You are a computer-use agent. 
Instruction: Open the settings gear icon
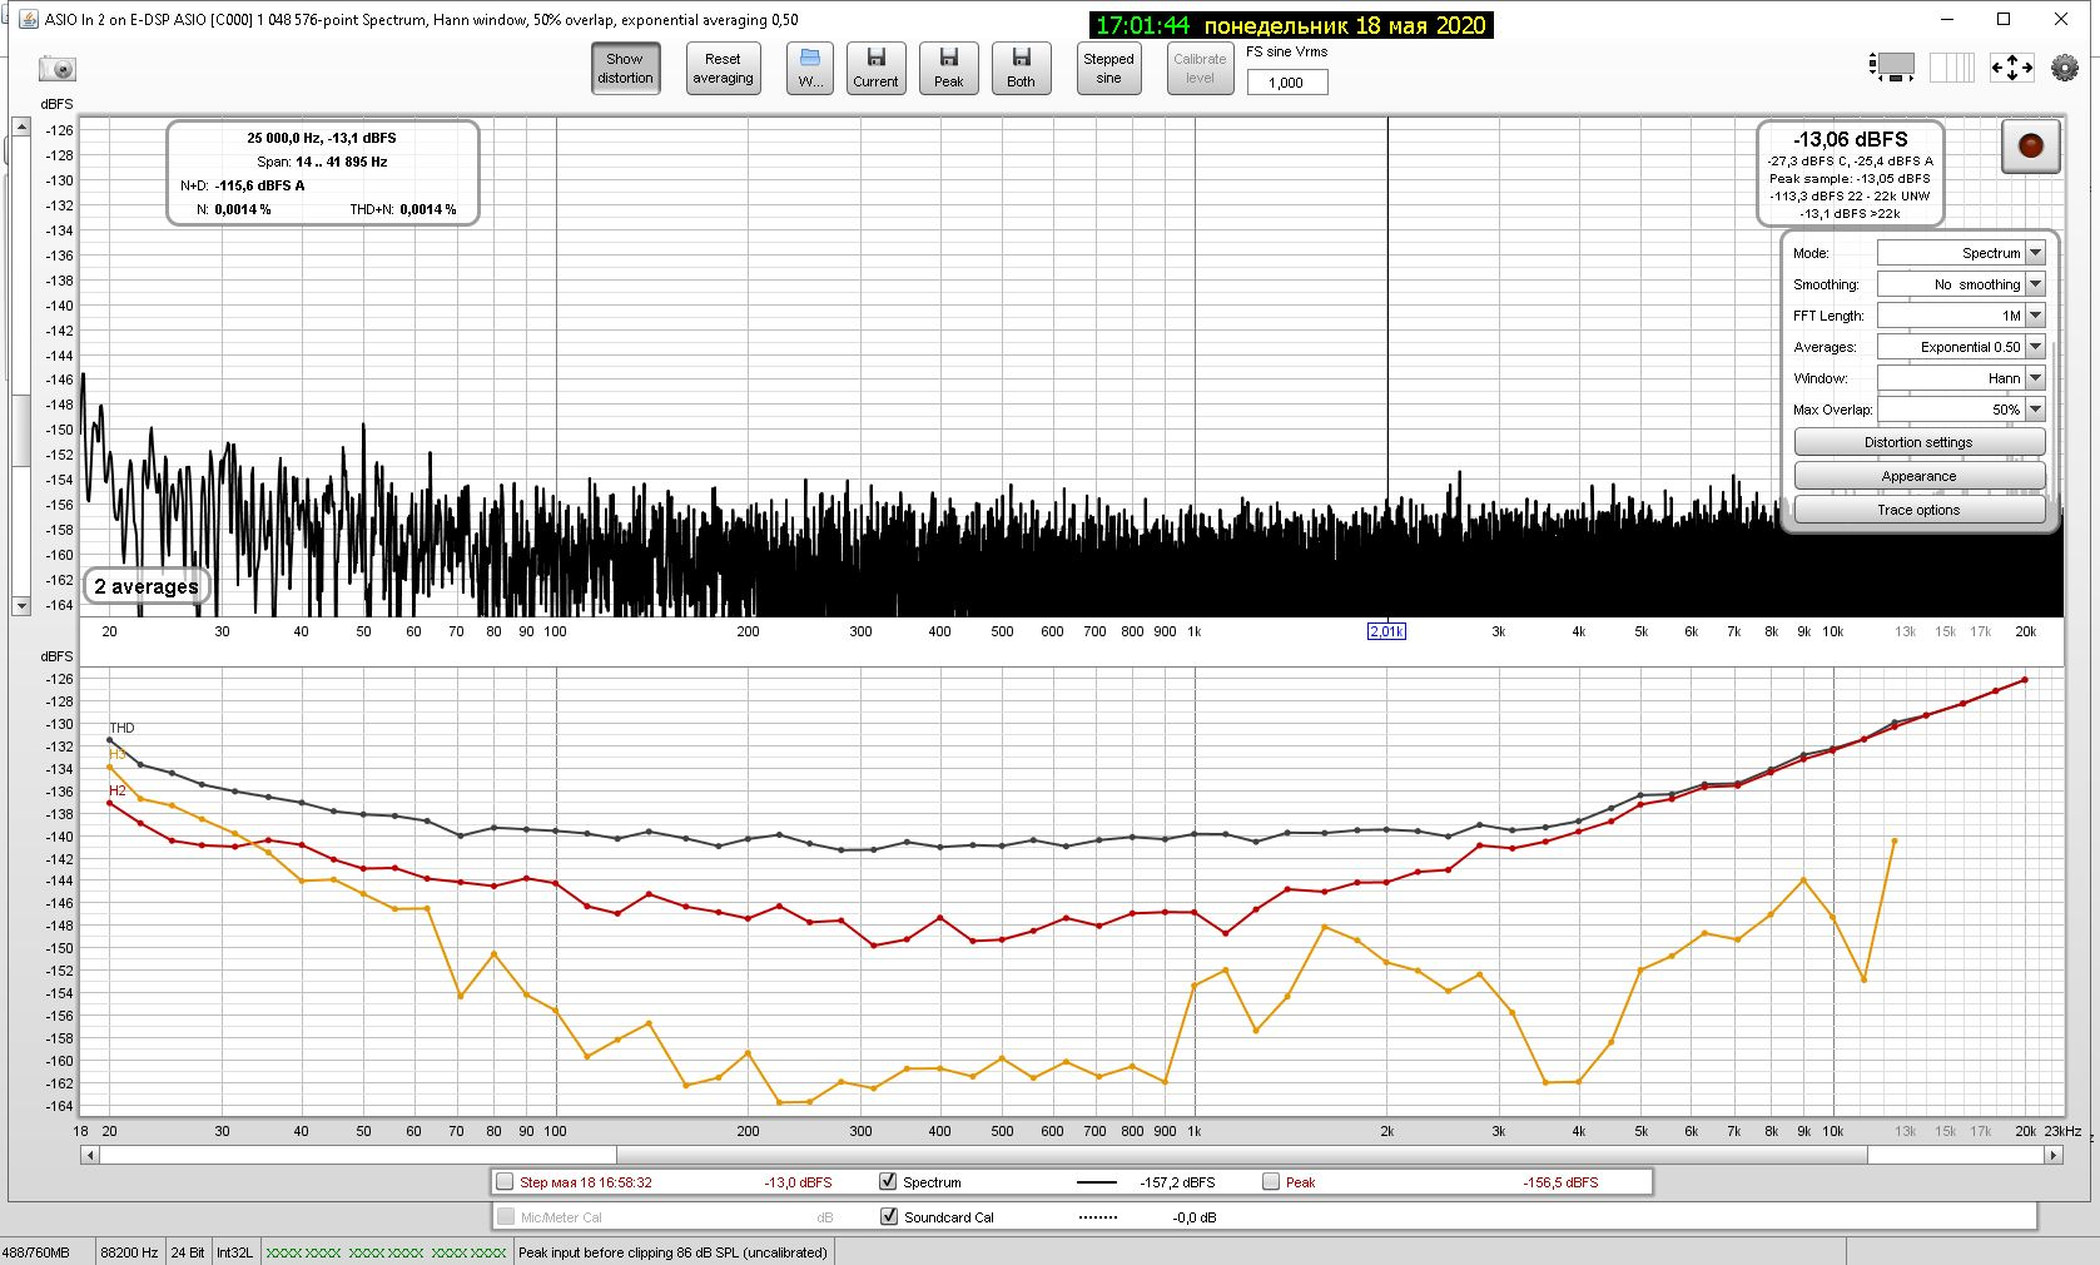point(2064,68)
